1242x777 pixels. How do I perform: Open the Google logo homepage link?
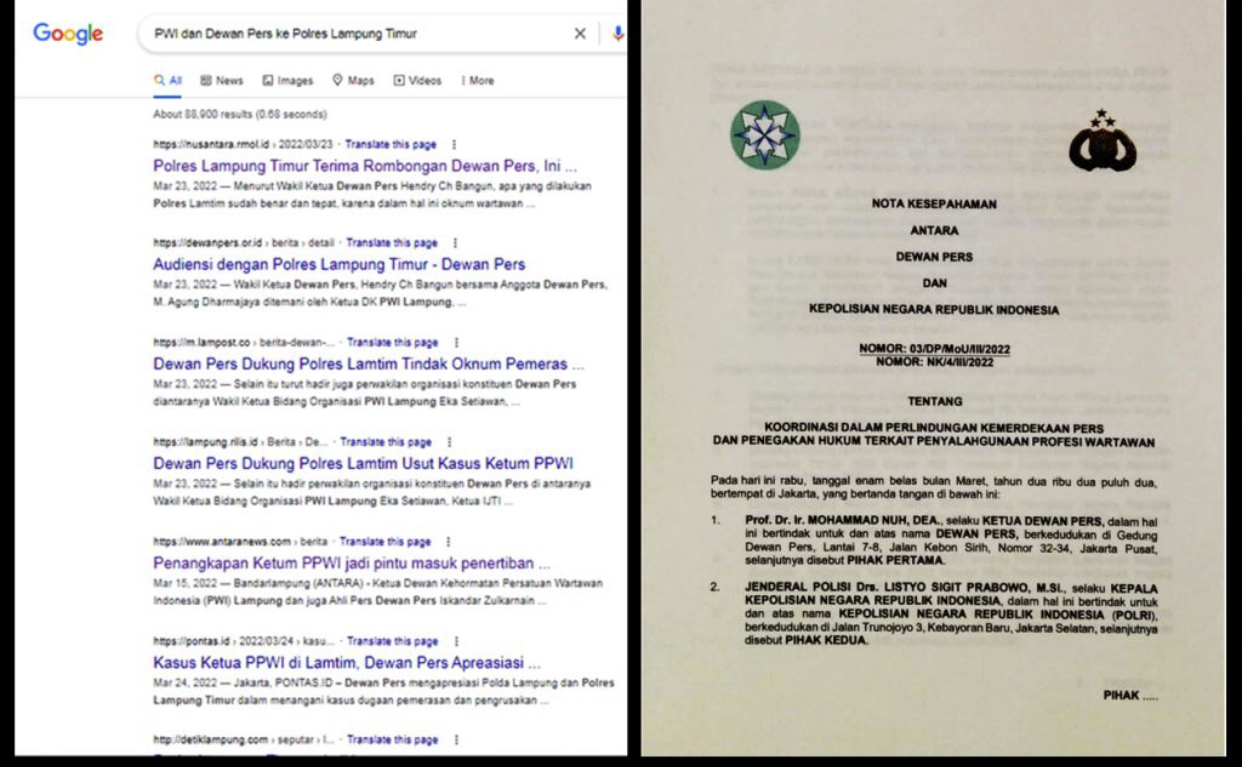coord(68,33)
